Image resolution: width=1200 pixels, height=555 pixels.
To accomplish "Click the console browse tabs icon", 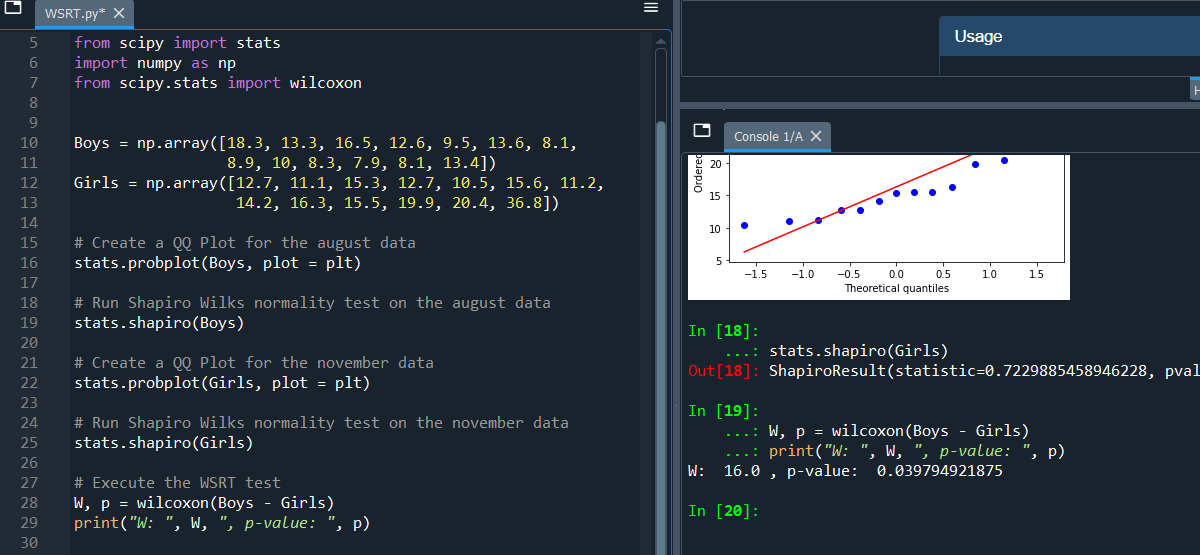I will tap(702, 132).
